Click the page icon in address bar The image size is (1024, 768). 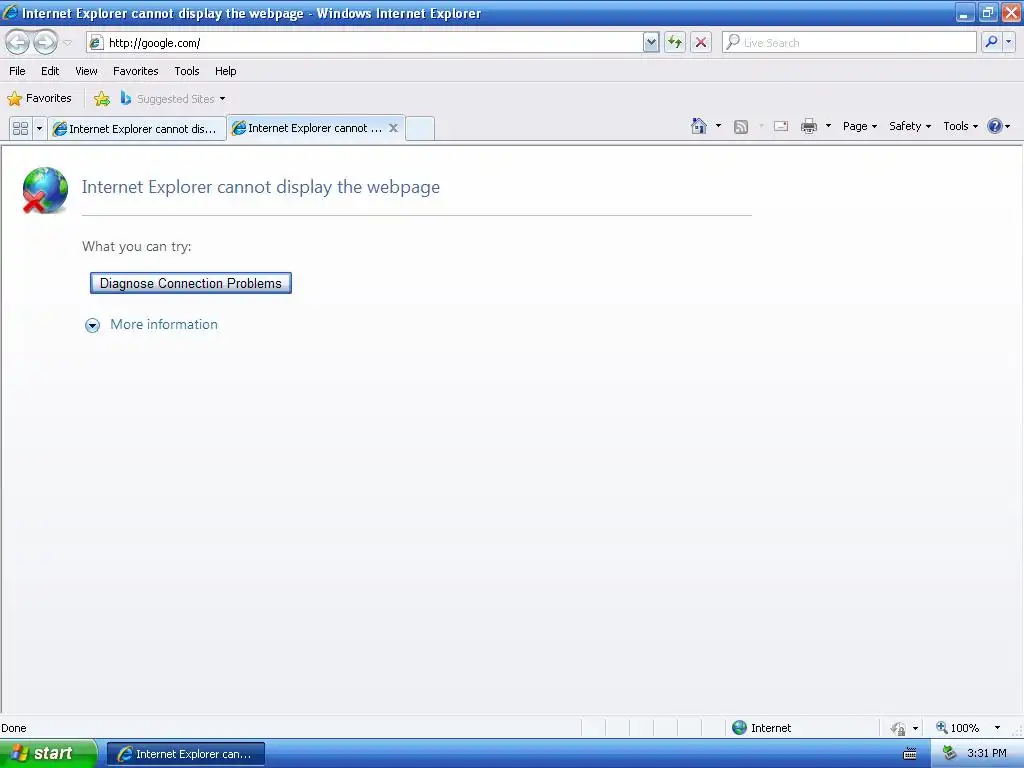tap(96, 43)
